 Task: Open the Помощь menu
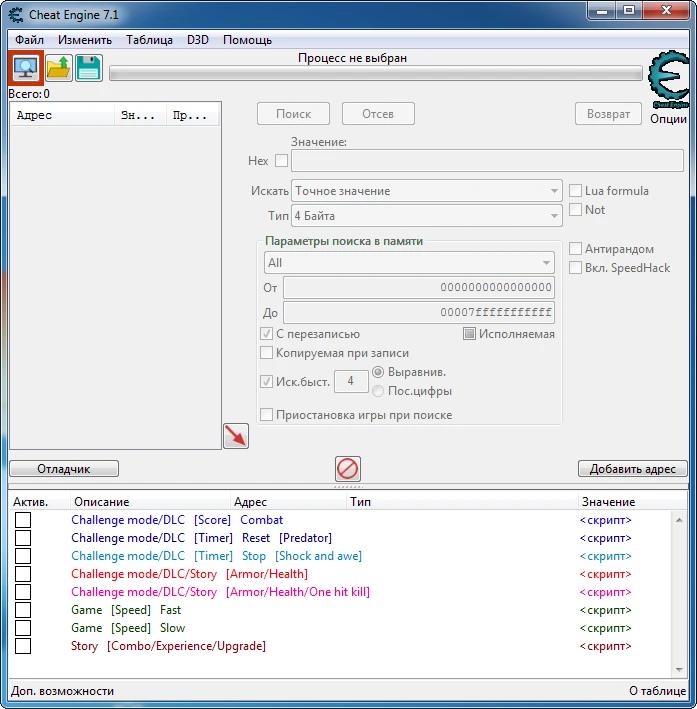pos(247,40)
